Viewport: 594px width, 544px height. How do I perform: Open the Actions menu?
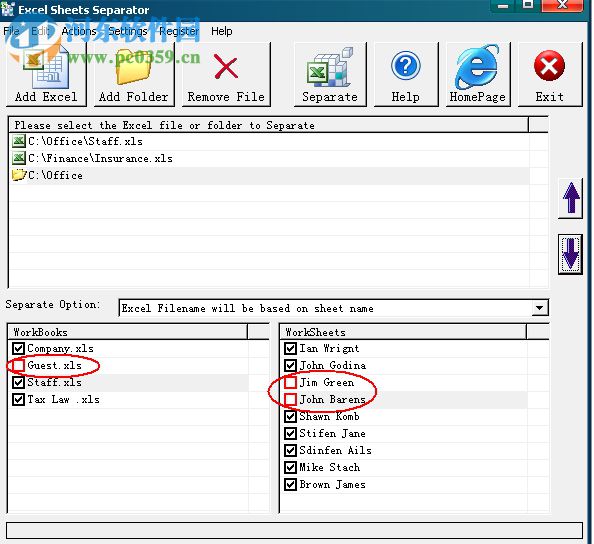coord(79,31)
